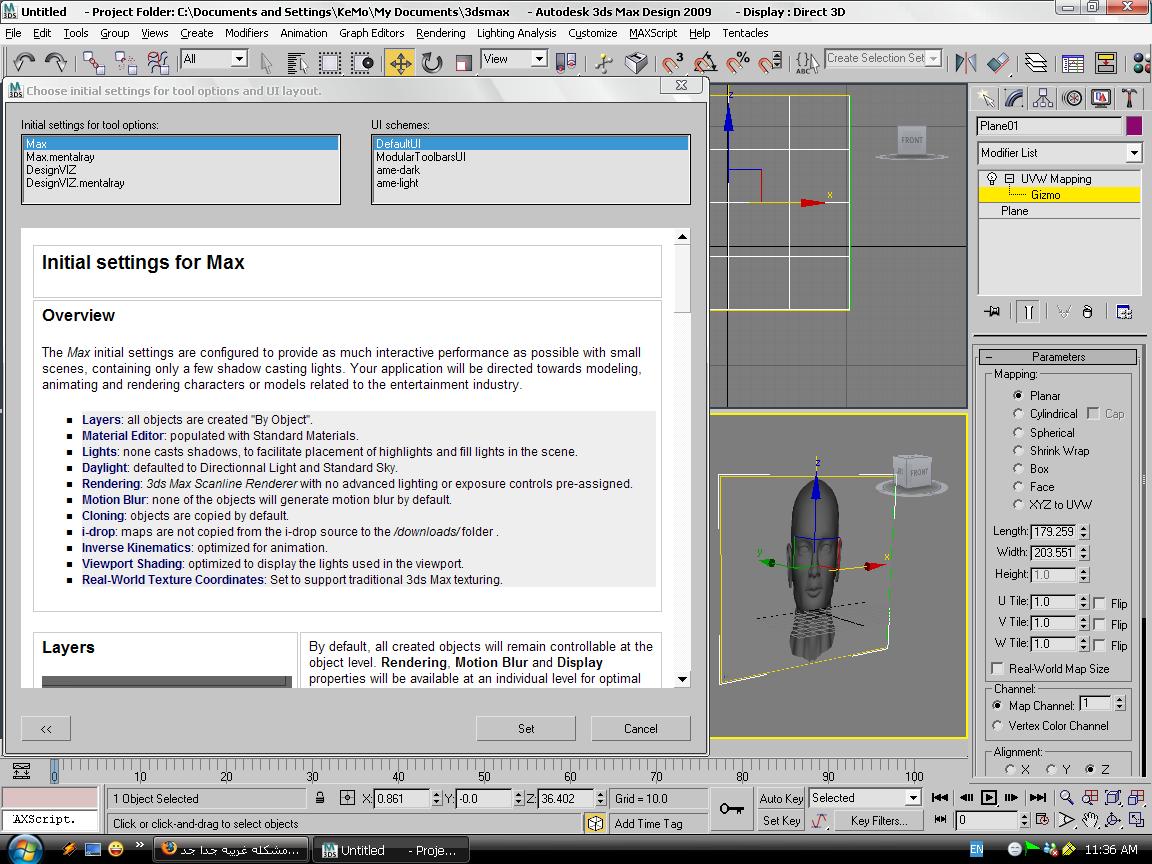1152x864 pixels.
Task: Open the Curve Editor from the toolbar
Action: coord(1073,62)
